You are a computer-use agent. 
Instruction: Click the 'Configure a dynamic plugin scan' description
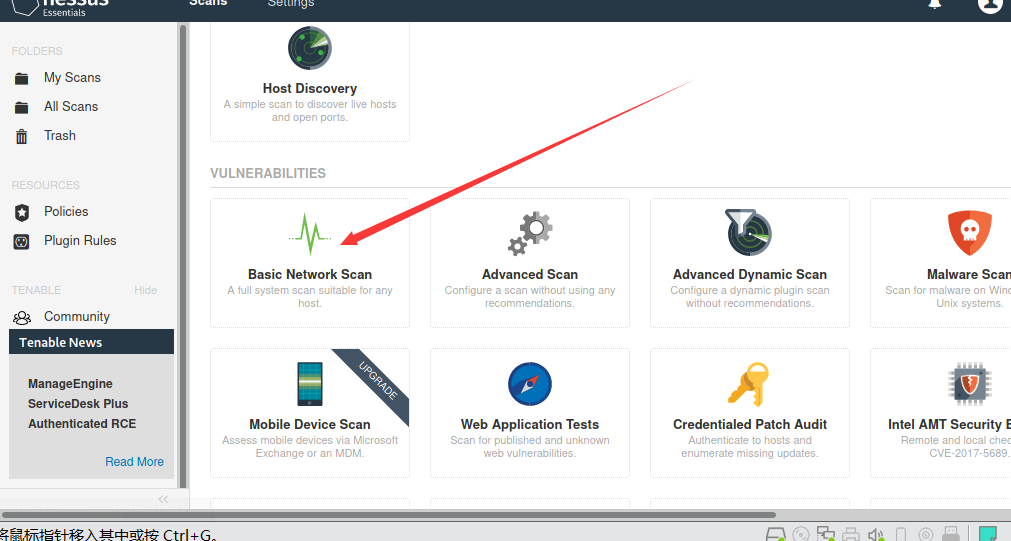click(x=750, y=297)
